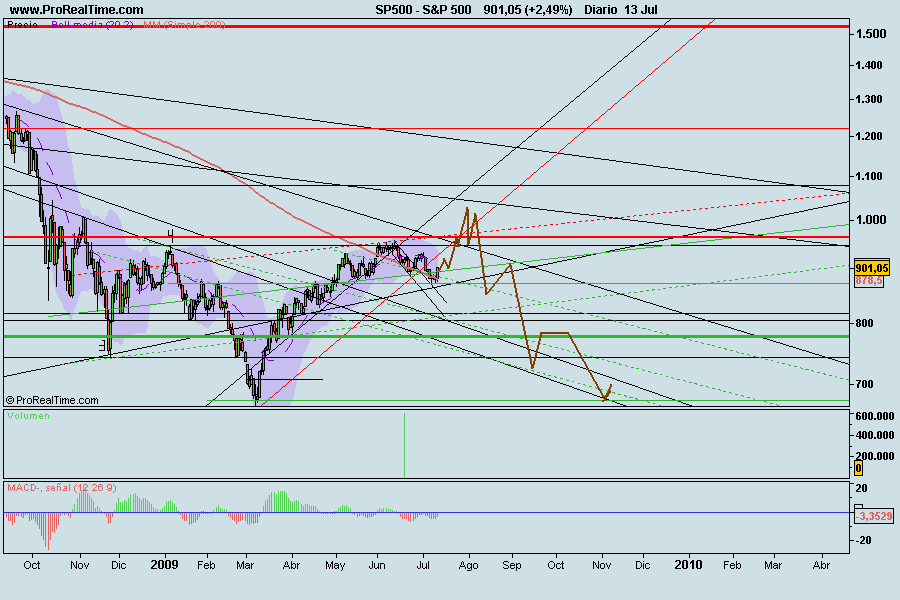Click the 700 price axis value
Viewport: 900px width, 600px height.
click(x=864, y=384)
